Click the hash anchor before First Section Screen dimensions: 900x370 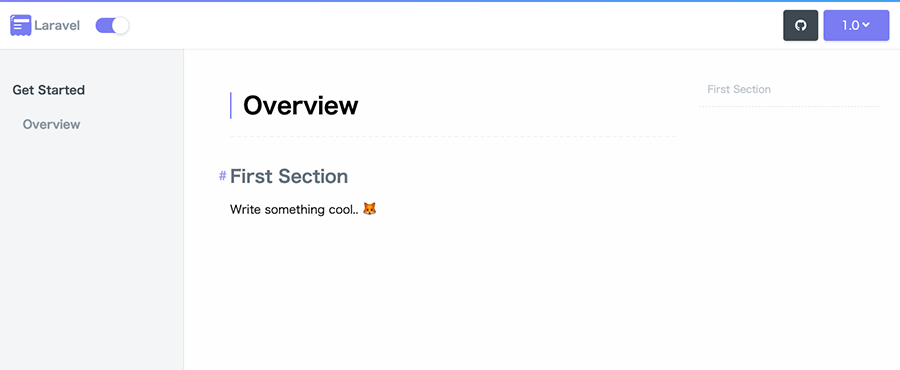click(223, 176)
